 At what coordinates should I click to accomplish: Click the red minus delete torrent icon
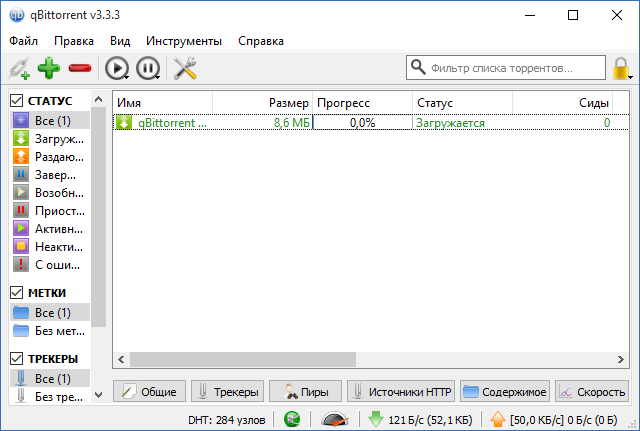click(x=80, y=68)
